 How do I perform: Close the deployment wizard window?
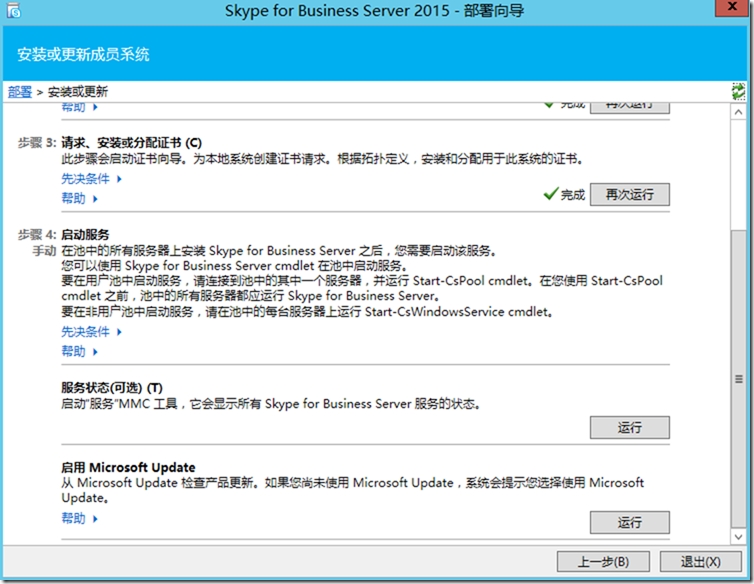732,8
